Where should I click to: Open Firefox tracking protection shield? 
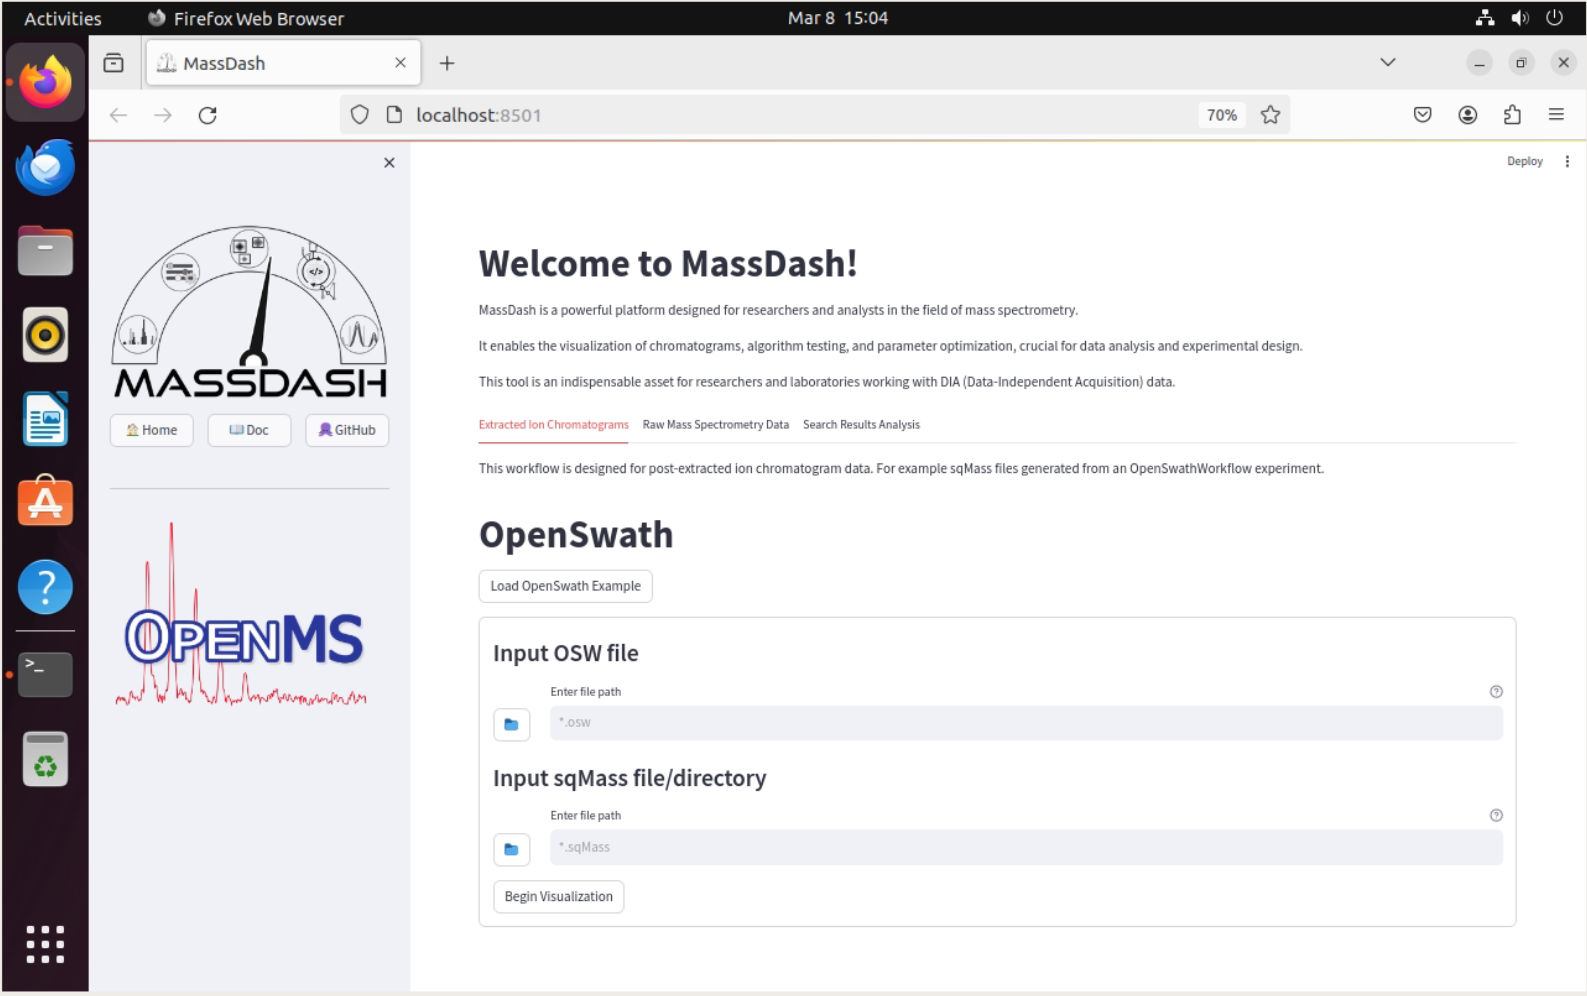pyautogui.click(x=360, y=115)
